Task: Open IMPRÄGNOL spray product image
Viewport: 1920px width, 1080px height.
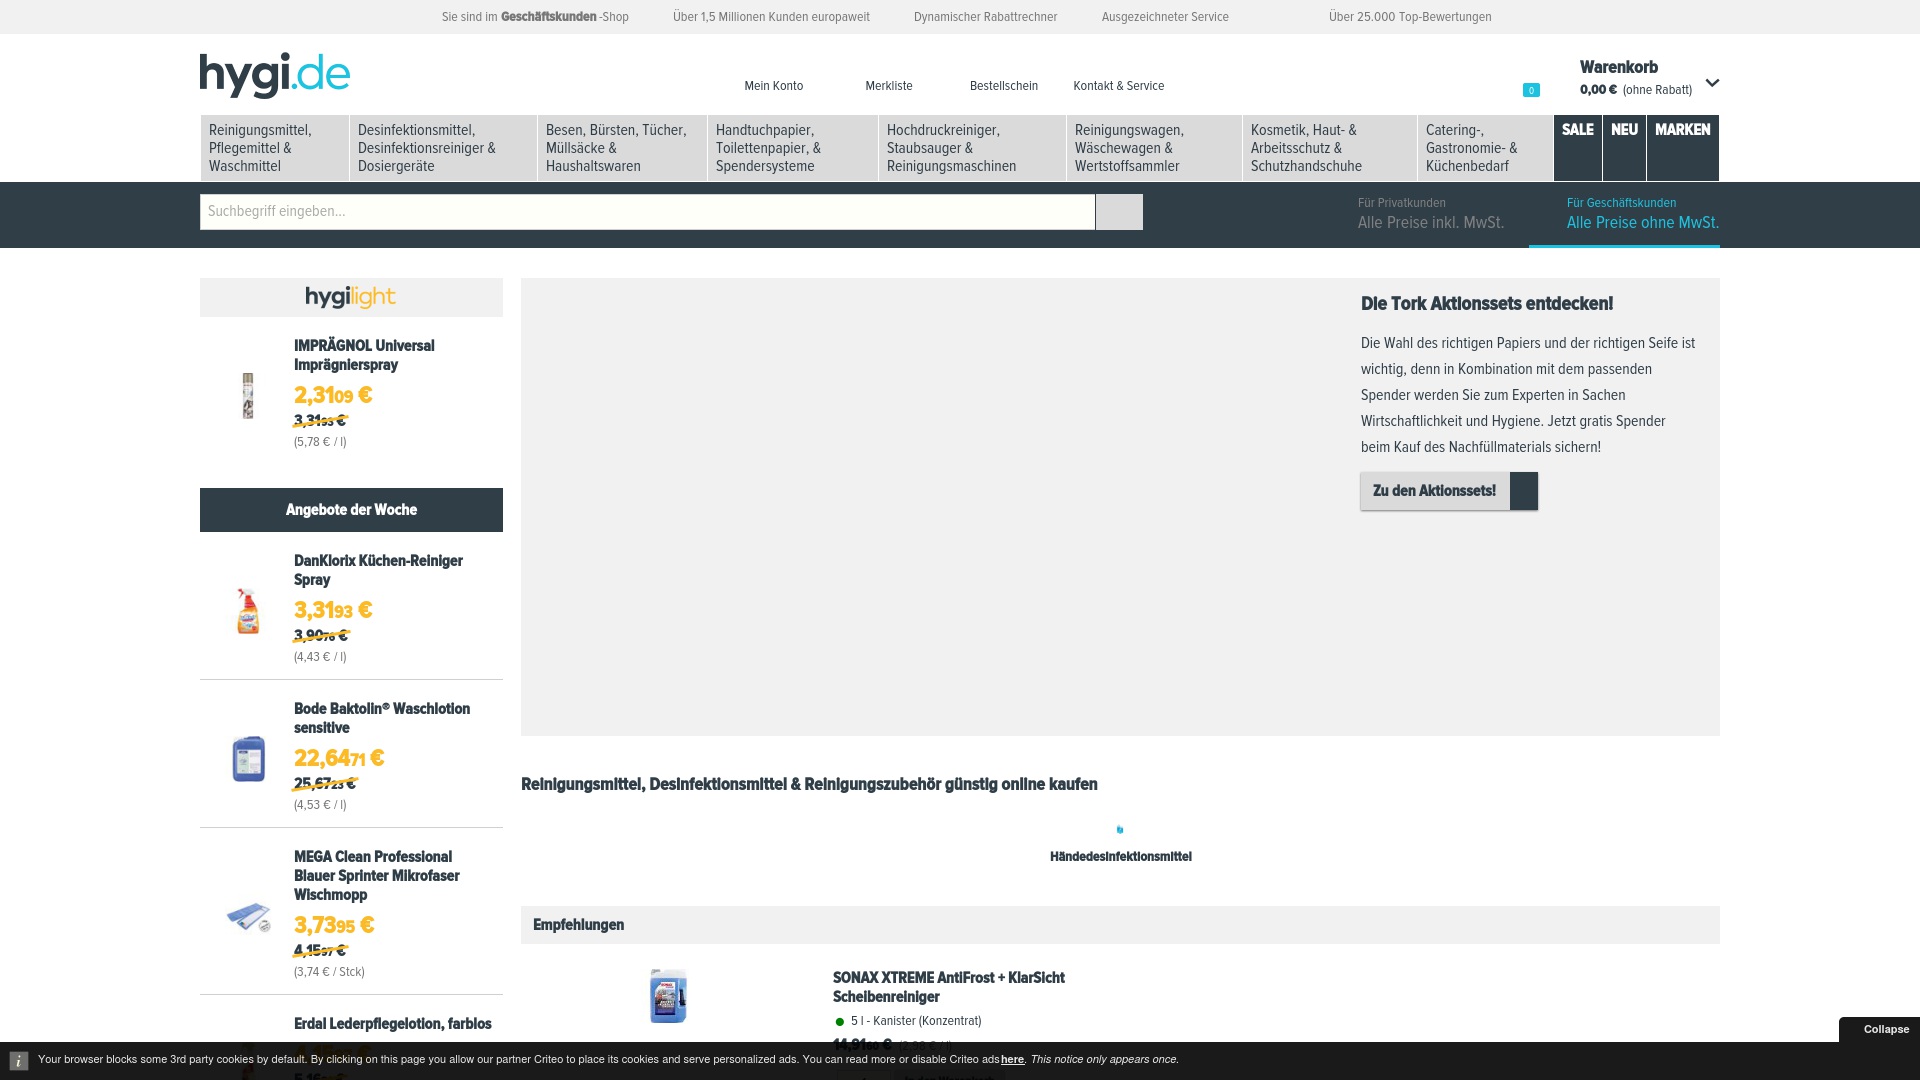Action: pyautogui.click(x=248, y=396)
